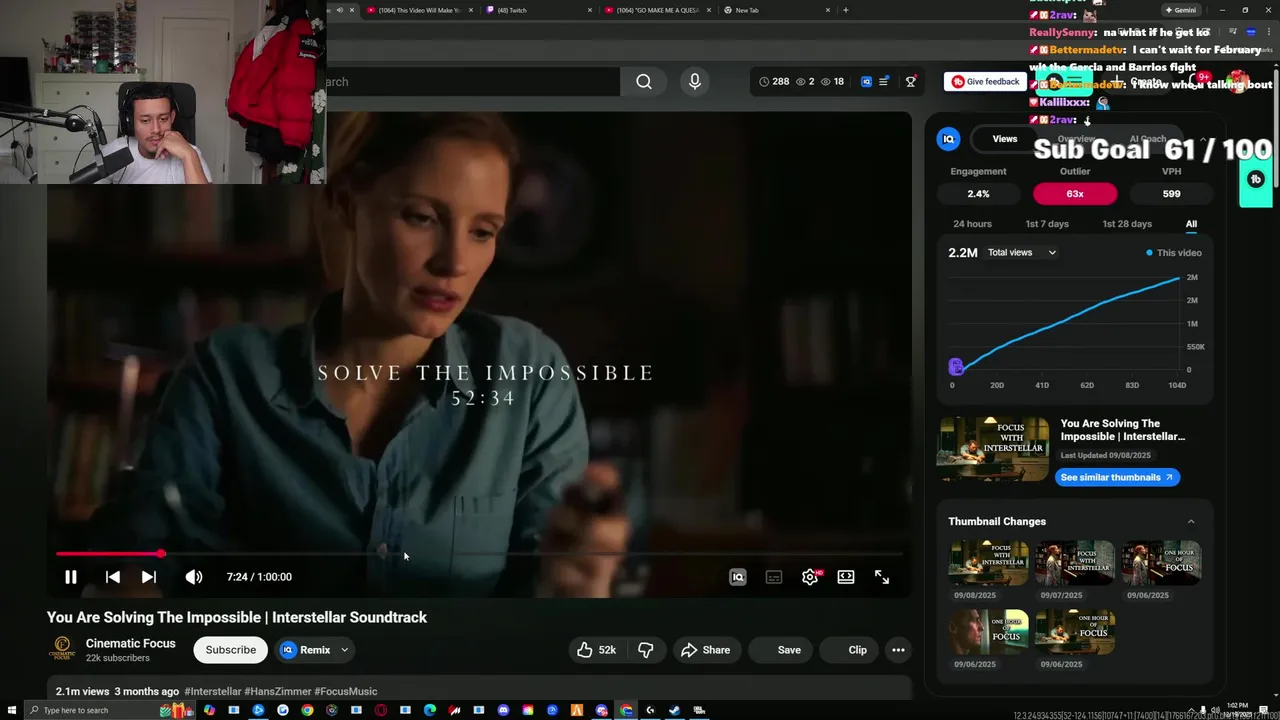Screen dimensions: 1280x720
Task: Skip to the previous video
Action: pyautogui.click(x=113, y=577)
